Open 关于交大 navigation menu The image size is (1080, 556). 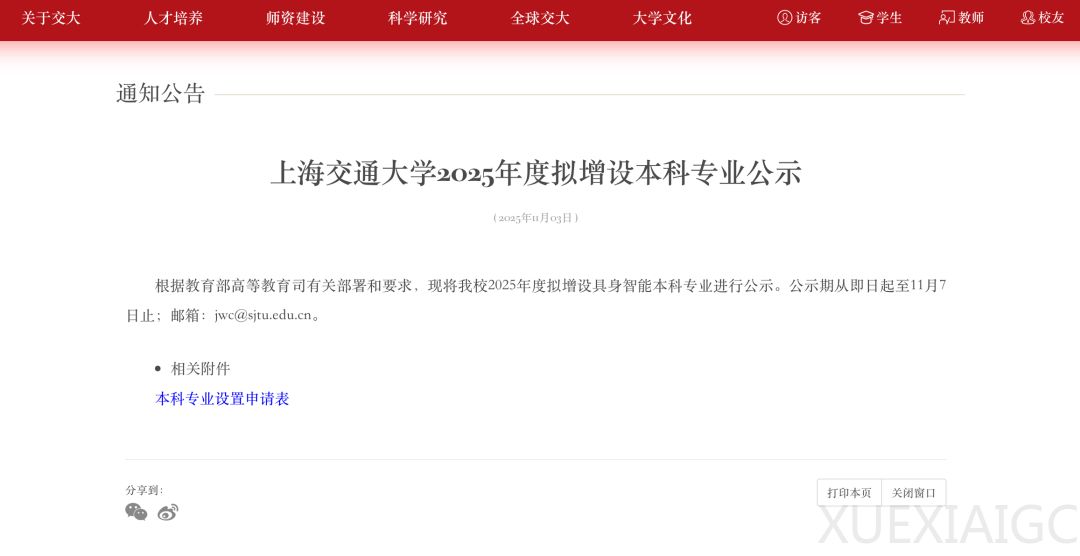click(x=51, y=19)
